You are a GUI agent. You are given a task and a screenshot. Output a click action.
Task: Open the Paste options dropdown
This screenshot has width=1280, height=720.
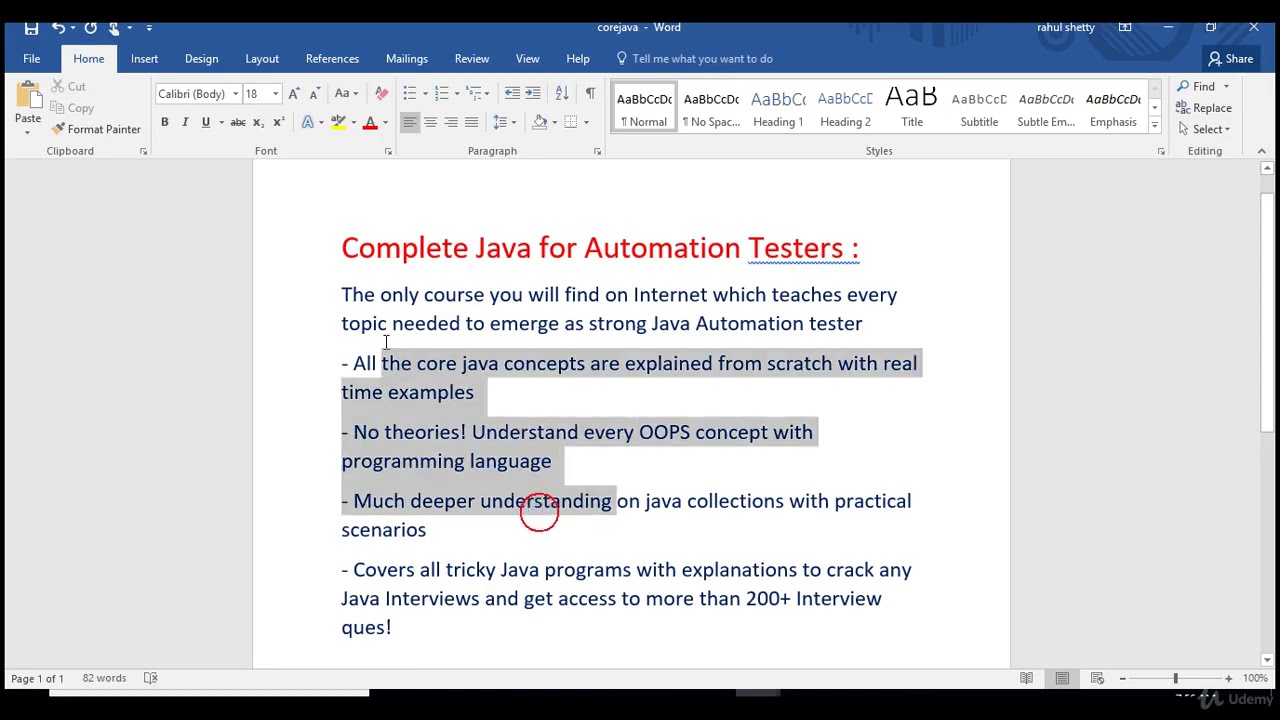(28, 131)
